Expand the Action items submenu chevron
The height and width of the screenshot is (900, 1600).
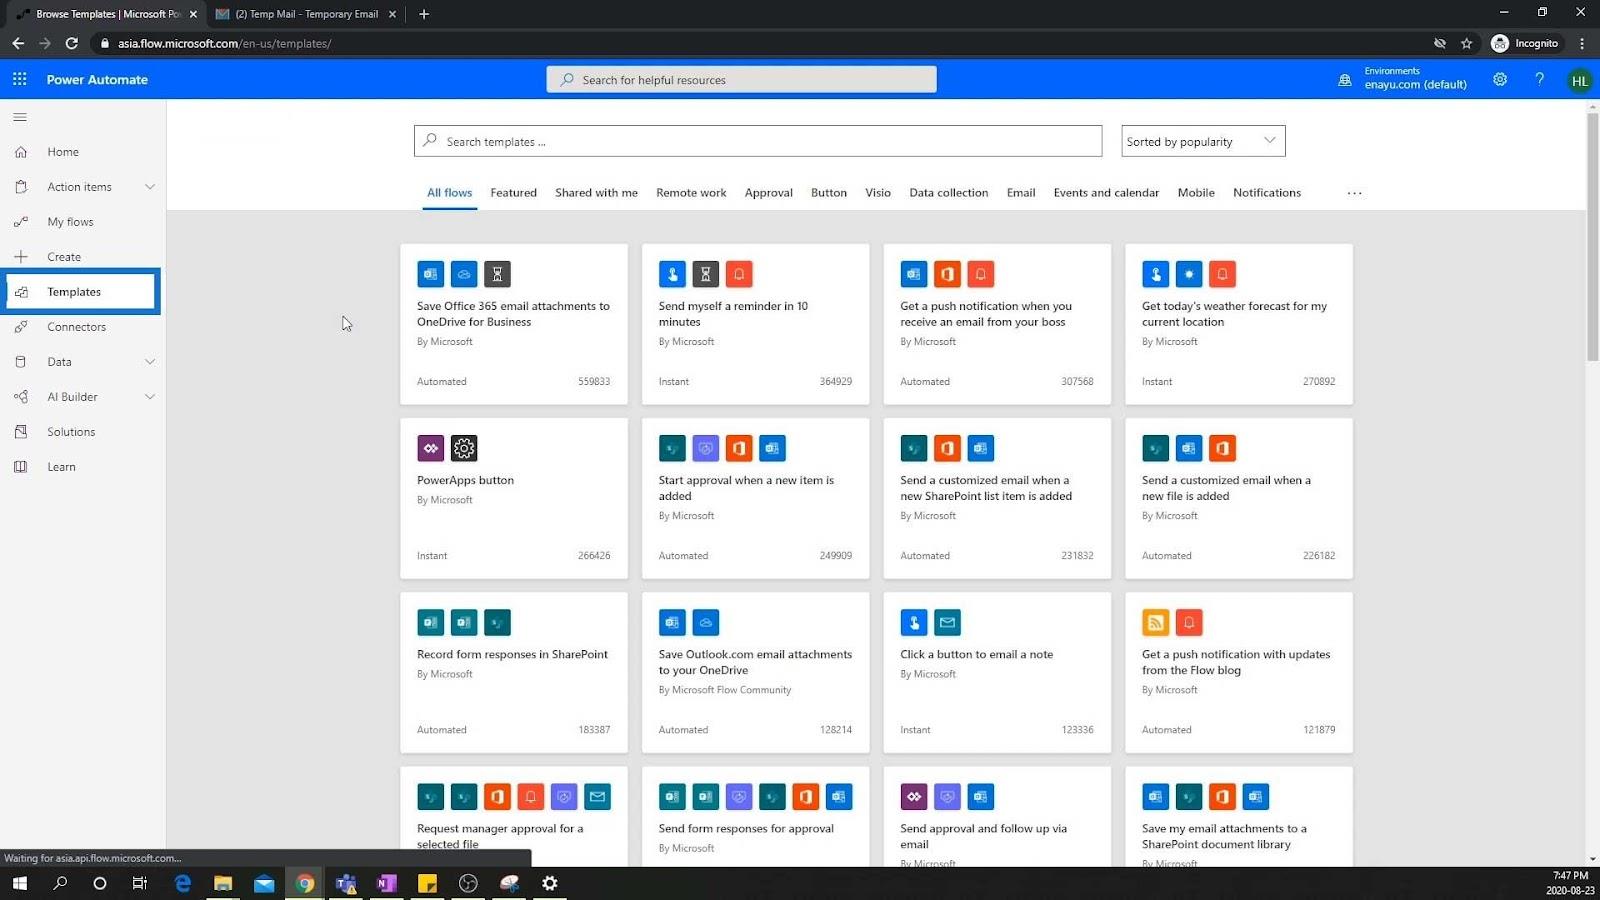pos(150,187)
